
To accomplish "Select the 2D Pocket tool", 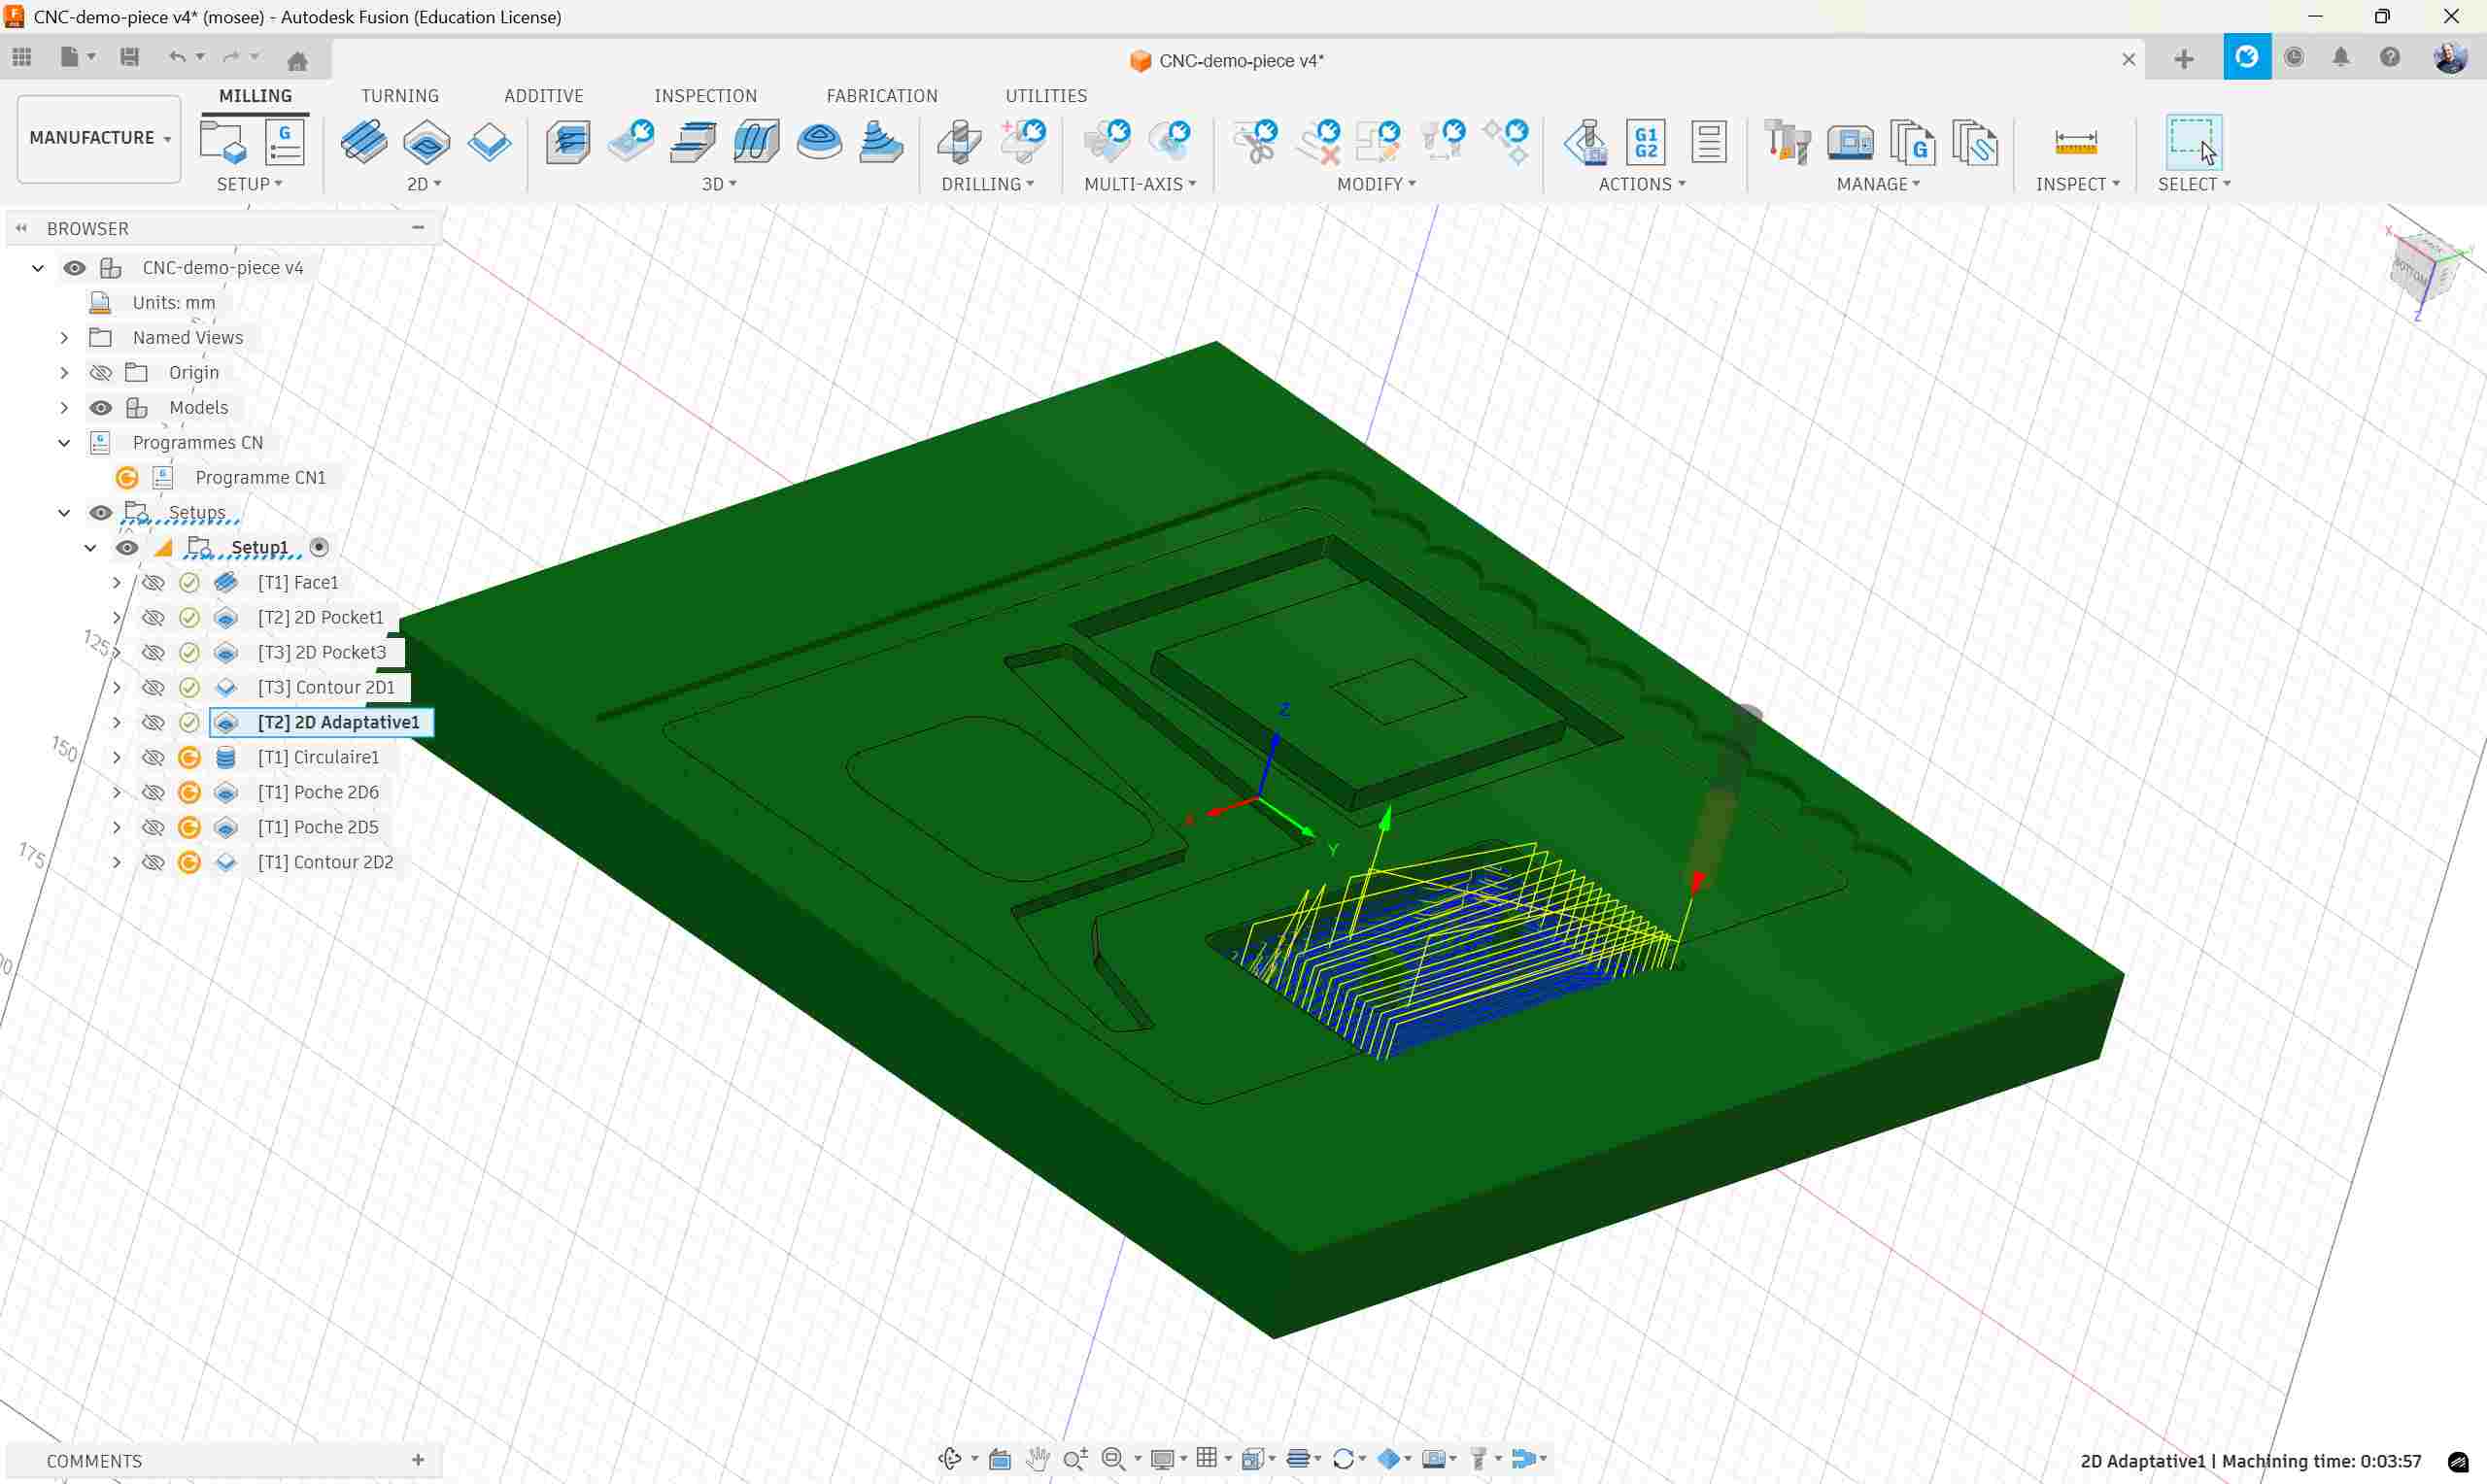I will 427,142.
